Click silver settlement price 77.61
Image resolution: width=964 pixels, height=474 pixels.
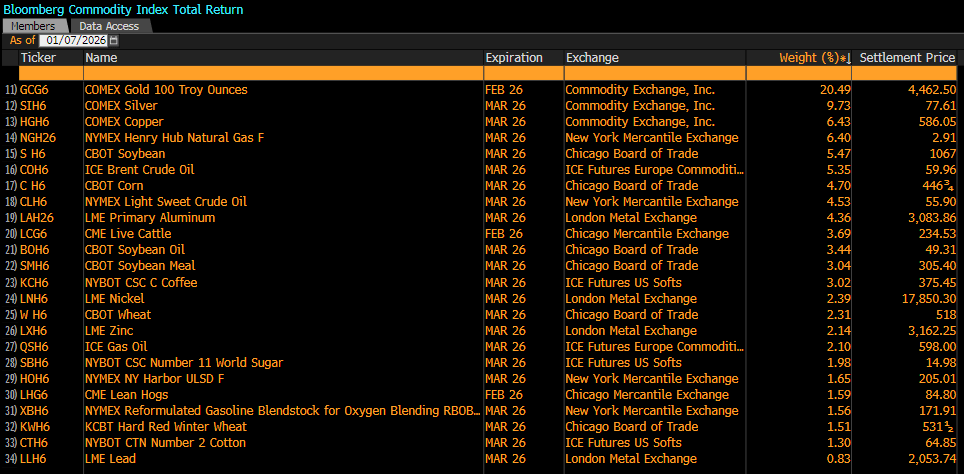pyautogui.click(x=940, y=106)
